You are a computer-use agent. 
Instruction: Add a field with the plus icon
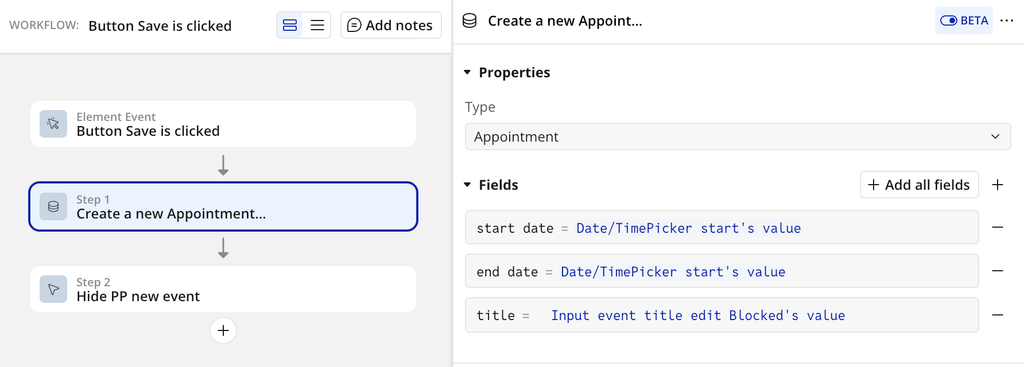[997, 185]
